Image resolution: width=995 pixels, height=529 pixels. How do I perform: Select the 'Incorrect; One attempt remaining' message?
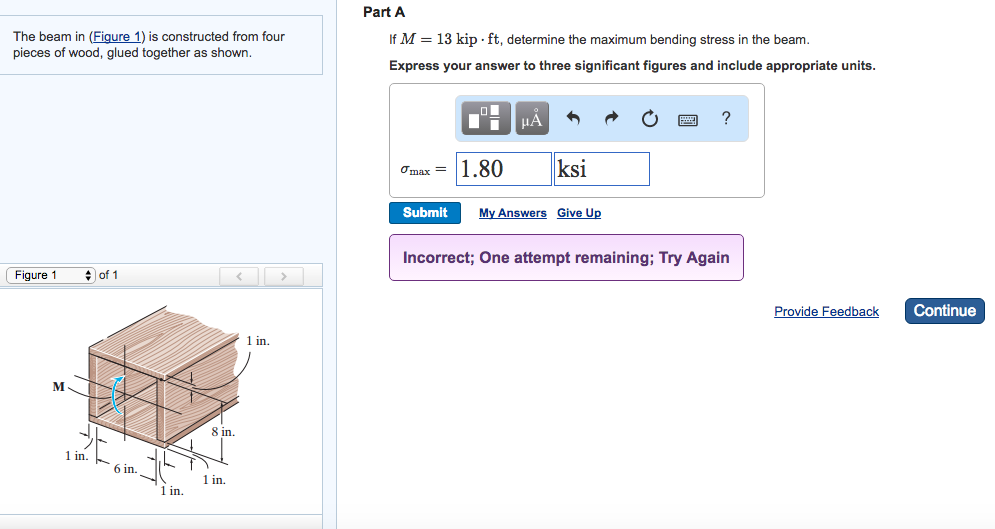point(566,258)
